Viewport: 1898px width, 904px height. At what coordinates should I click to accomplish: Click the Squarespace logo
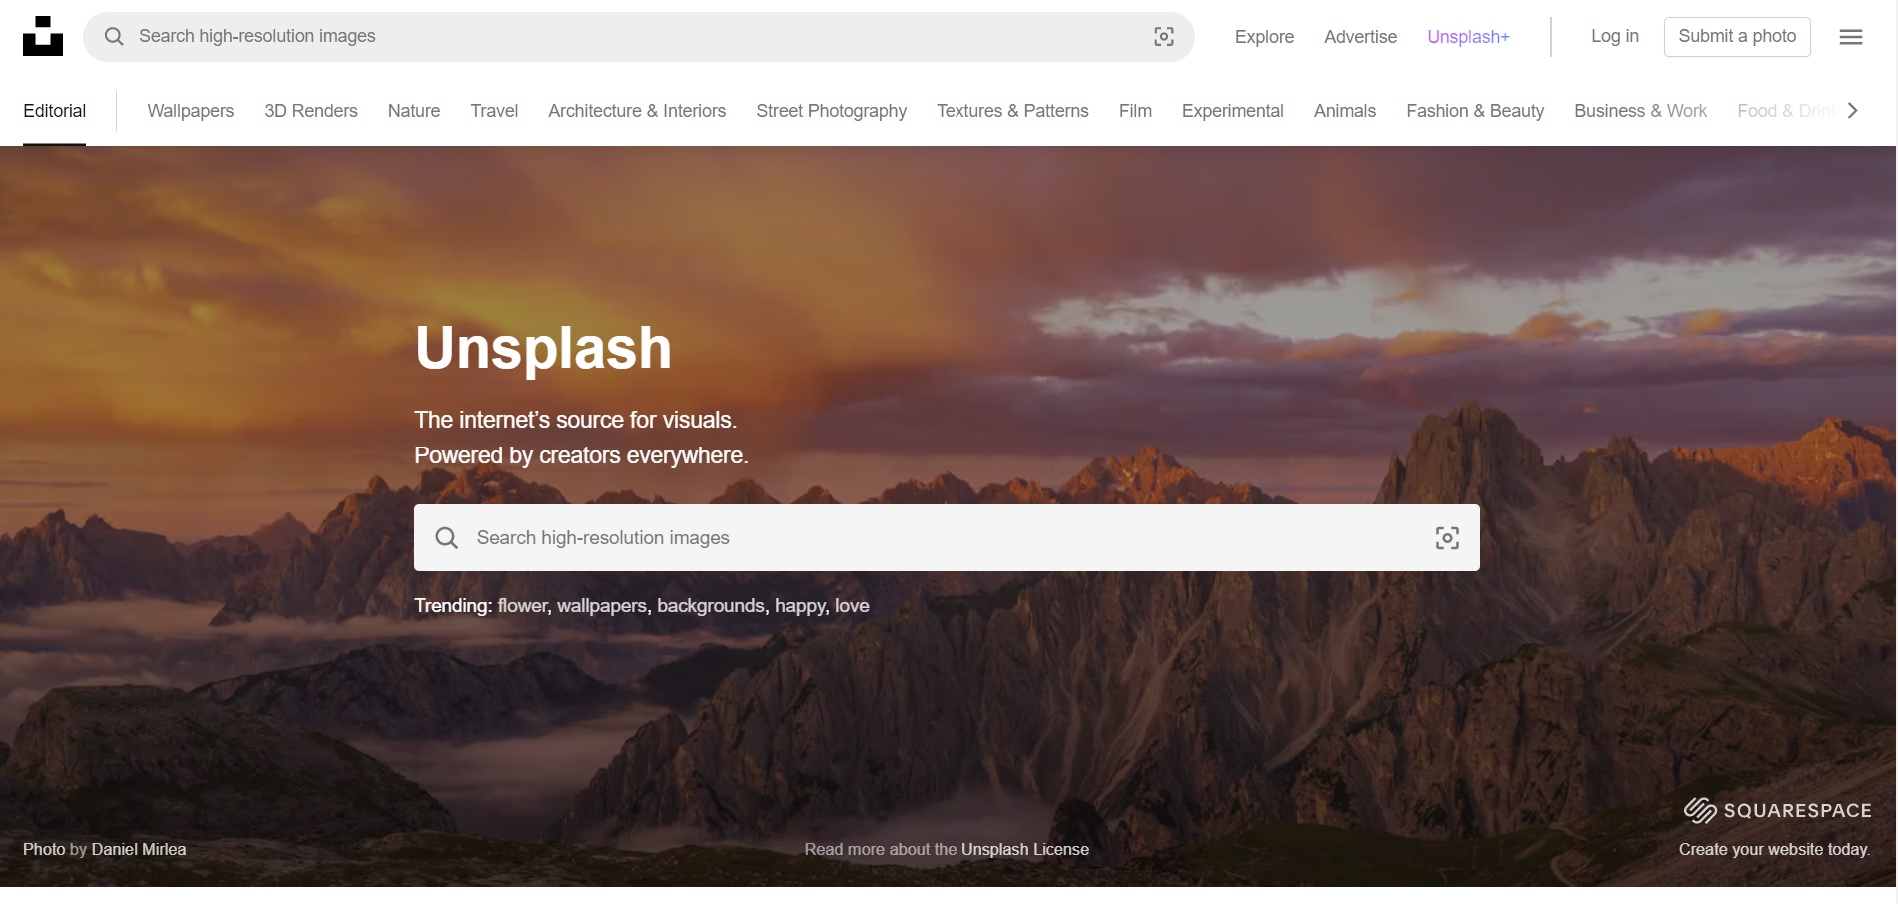(1778, 810)
